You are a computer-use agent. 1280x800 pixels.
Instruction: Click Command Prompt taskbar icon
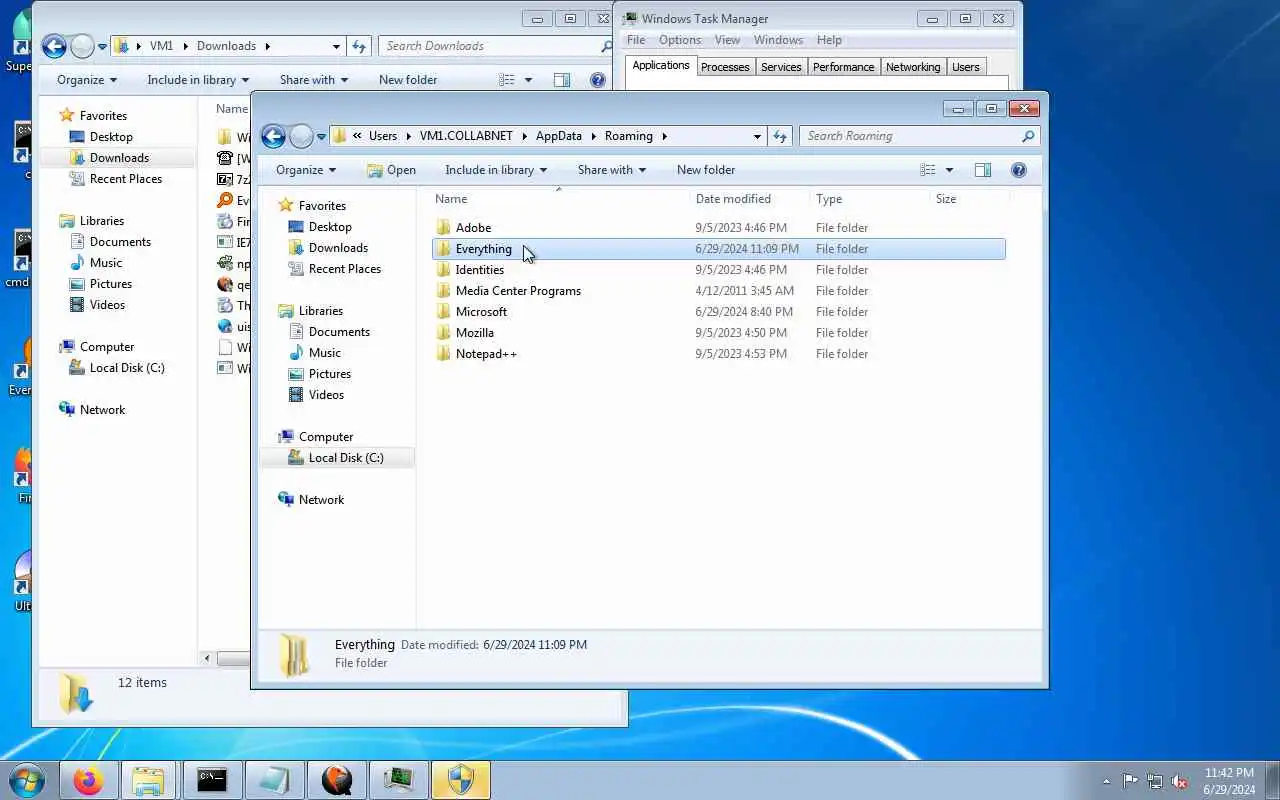212,780
